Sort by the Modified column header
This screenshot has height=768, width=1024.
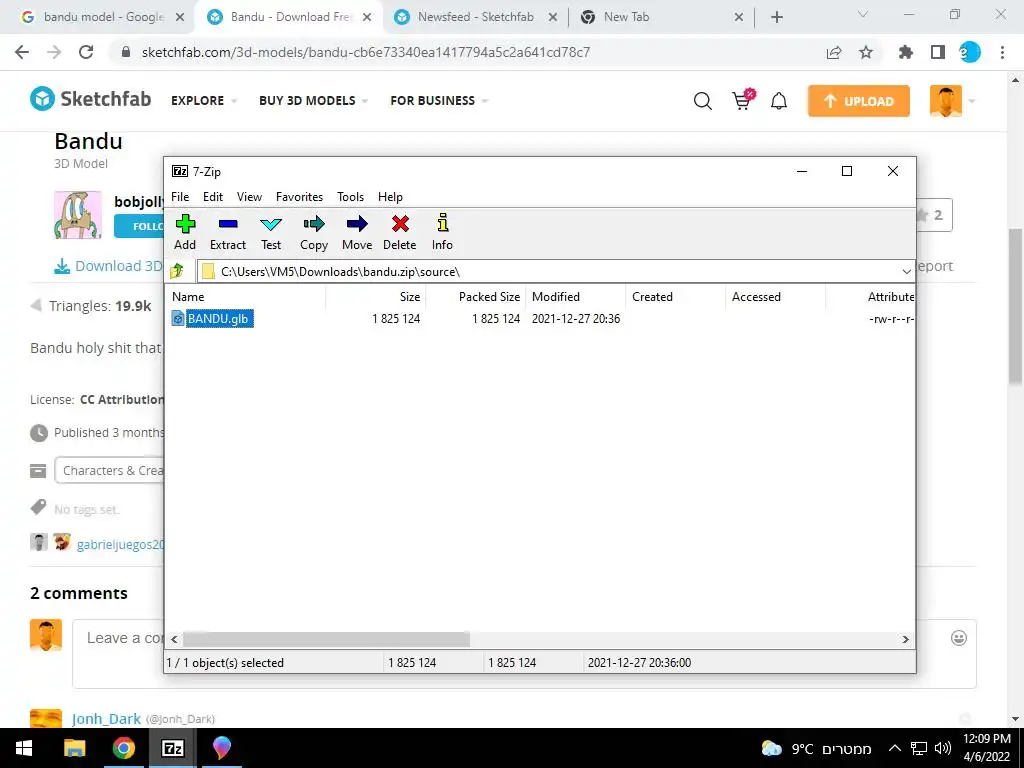click(x=575, y=296)
